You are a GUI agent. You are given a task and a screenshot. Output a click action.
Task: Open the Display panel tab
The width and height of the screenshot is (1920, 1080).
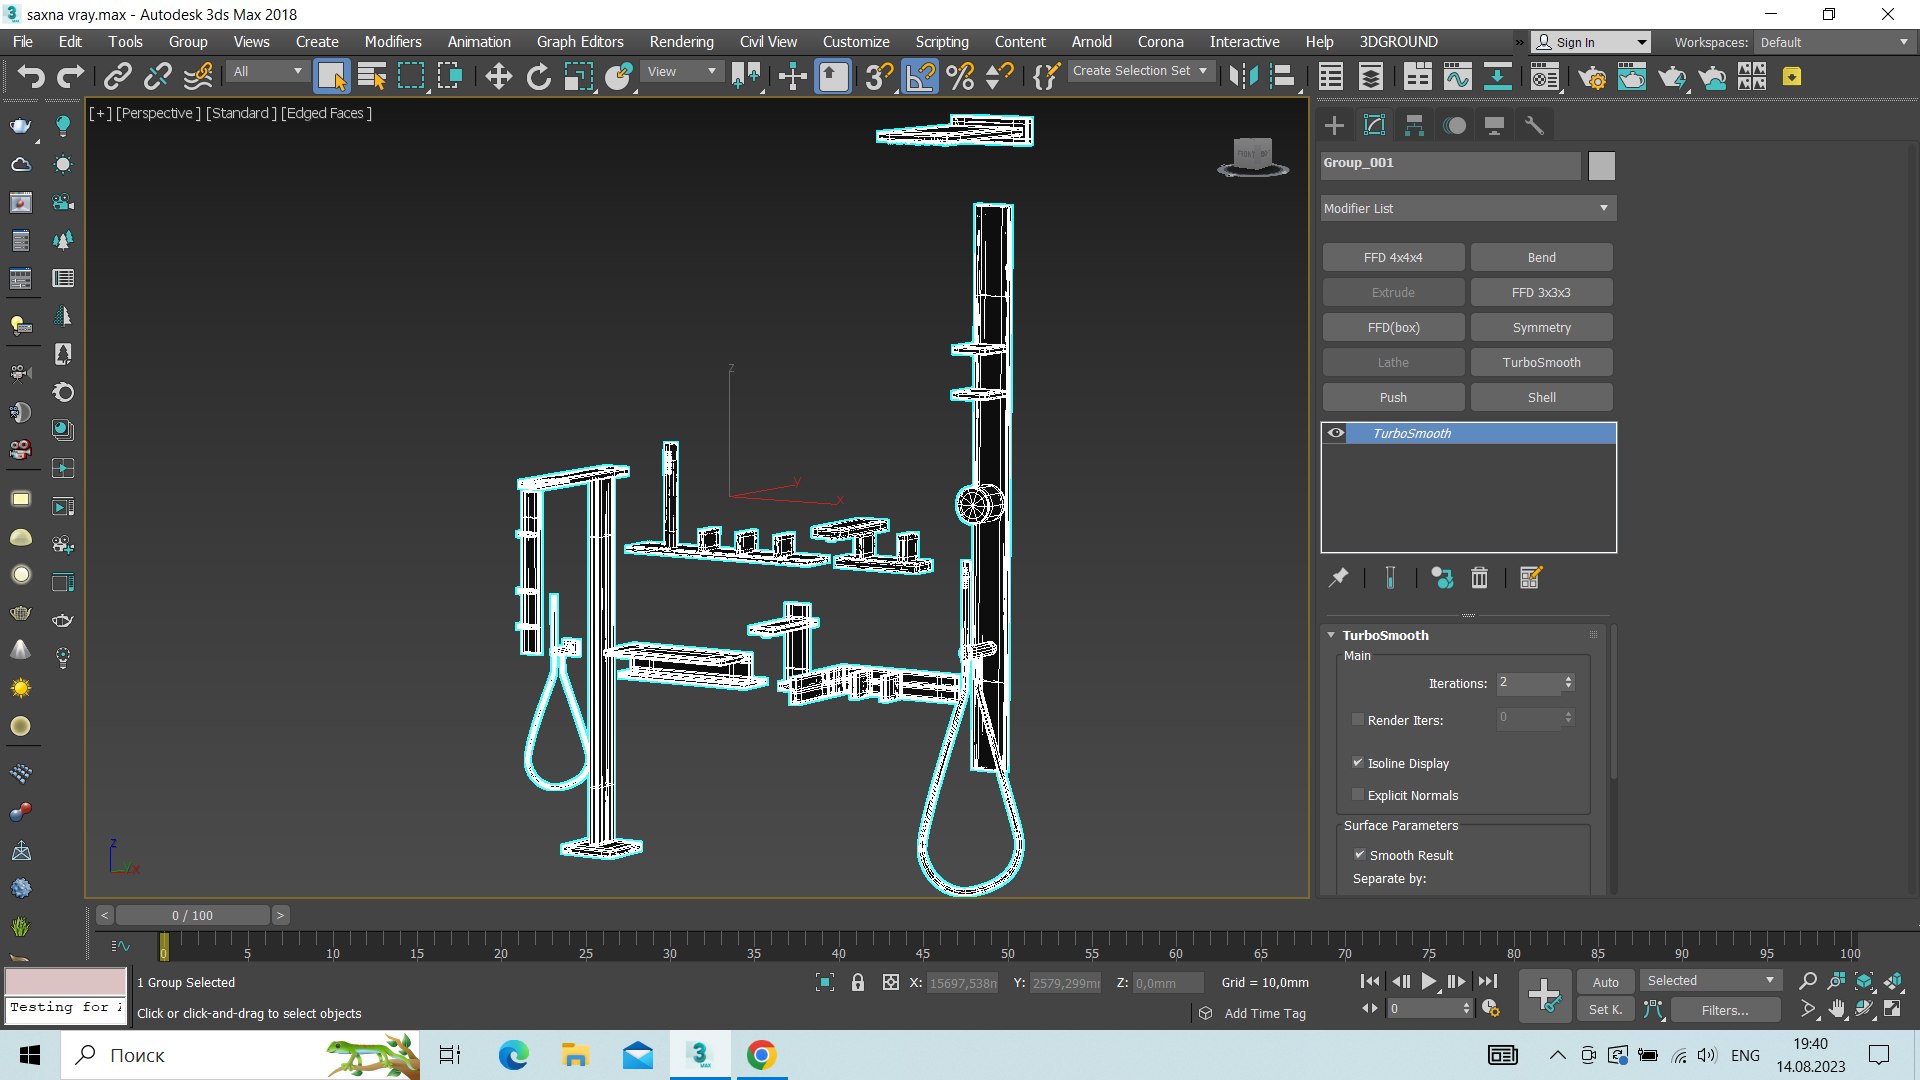tap(1494, 125)
